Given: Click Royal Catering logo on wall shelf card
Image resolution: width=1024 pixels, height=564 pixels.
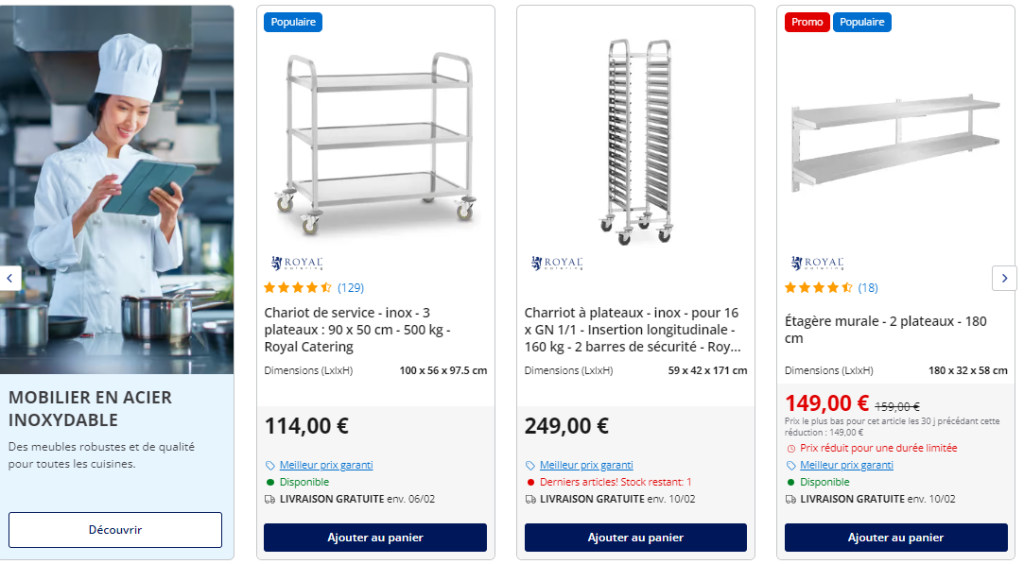Looking at the screenshot, I should (x=818, y=263).
